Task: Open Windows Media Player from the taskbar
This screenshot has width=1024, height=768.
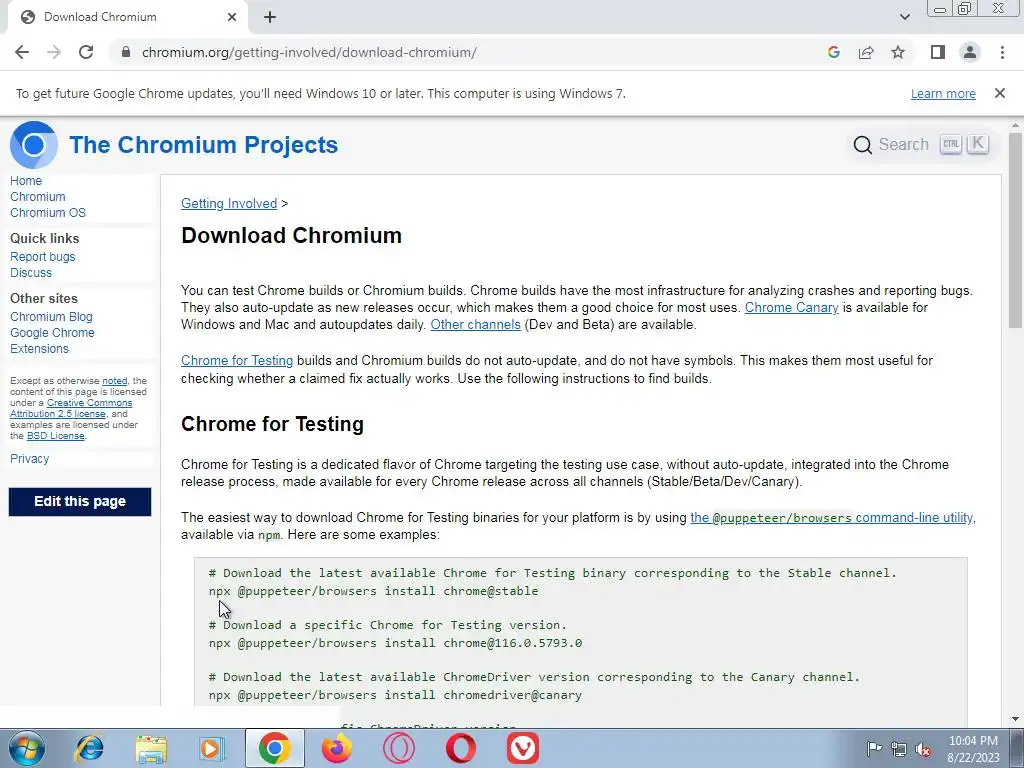Action: tap(212, 748)
